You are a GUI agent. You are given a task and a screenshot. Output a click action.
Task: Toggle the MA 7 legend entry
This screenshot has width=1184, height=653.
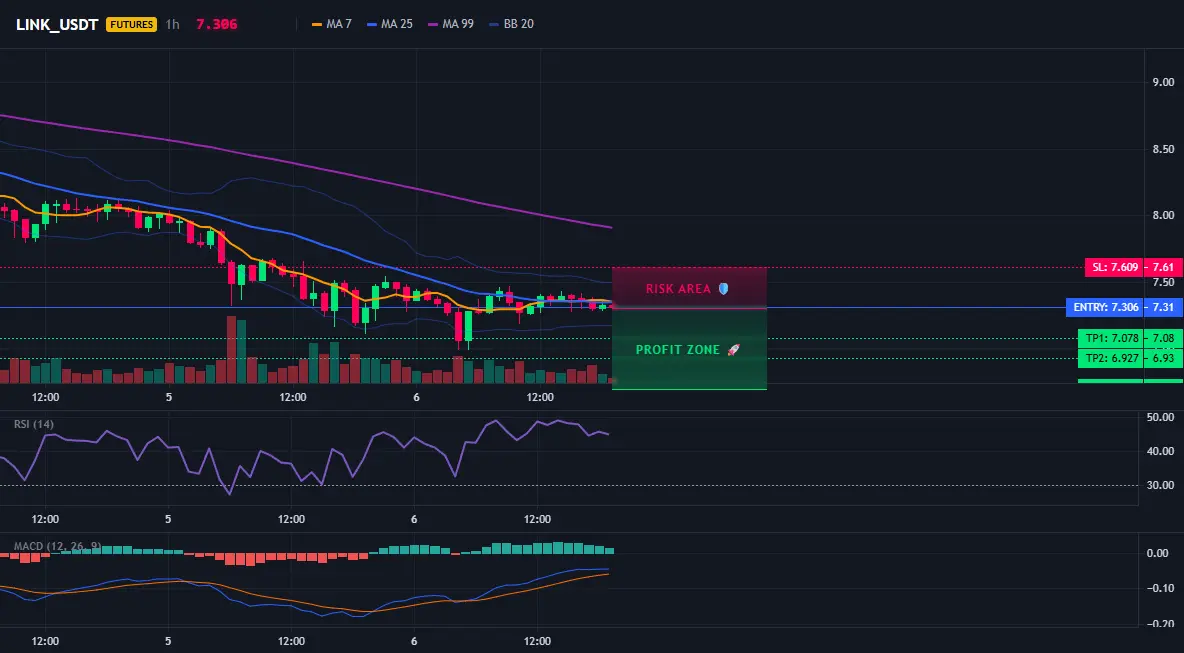click(331, 24)
